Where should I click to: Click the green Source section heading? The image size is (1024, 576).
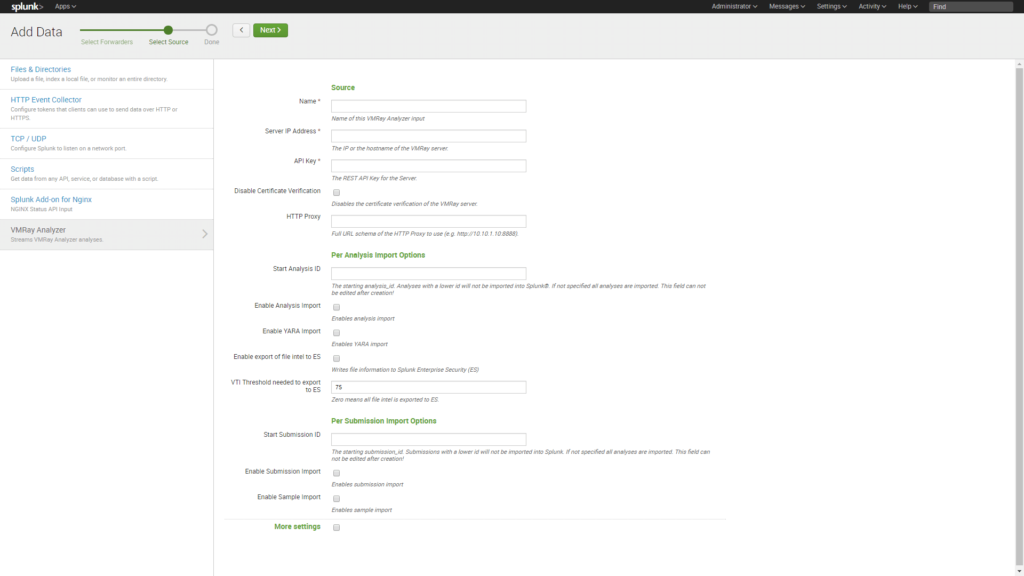(x=343, y=88)
